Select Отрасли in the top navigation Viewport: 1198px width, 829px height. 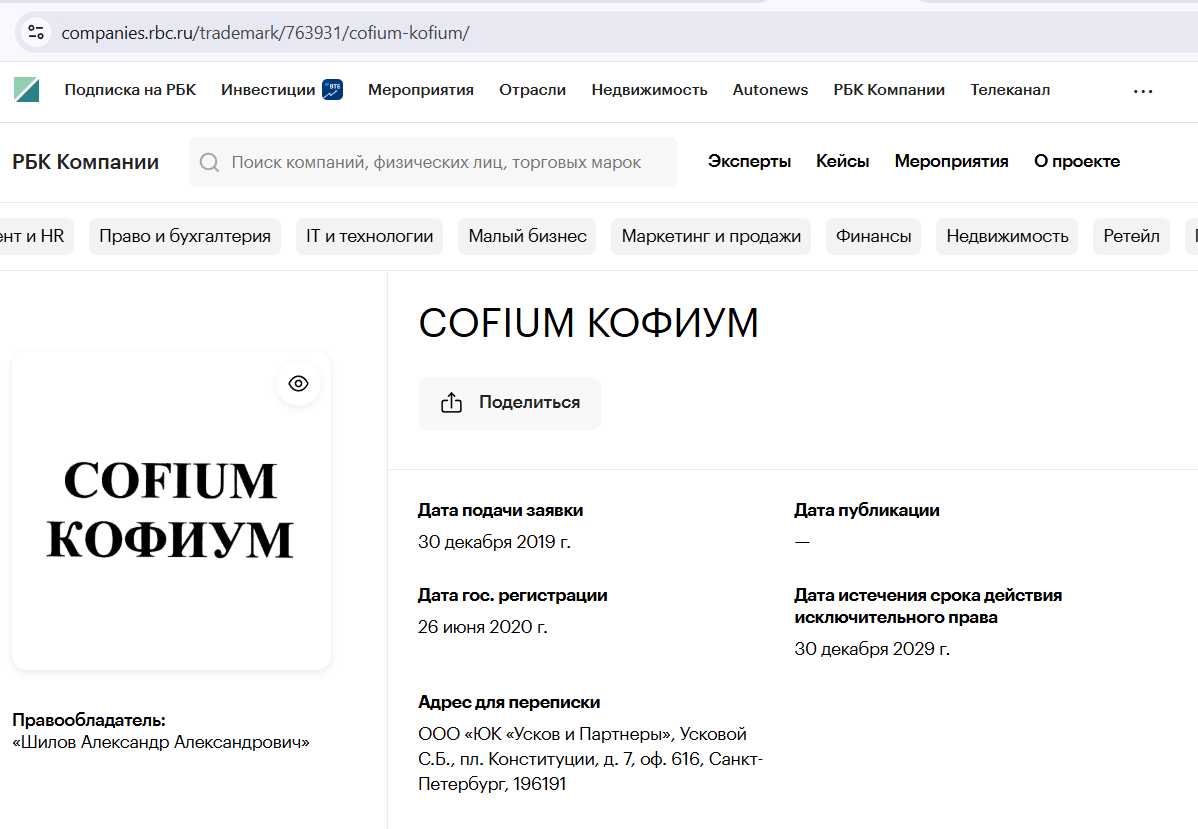tap(532, 89)
